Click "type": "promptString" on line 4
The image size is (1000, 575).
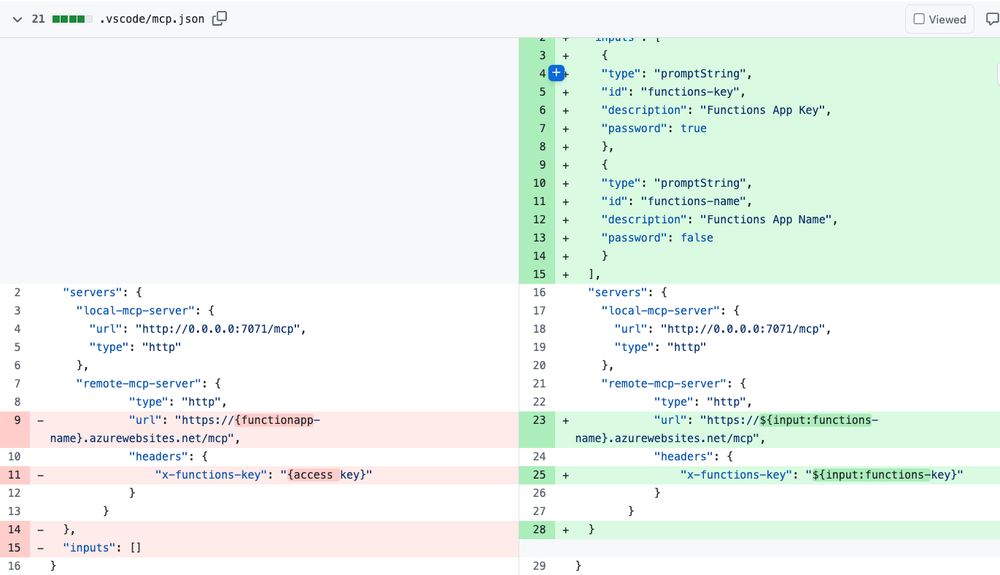click(x=677, y=74)
